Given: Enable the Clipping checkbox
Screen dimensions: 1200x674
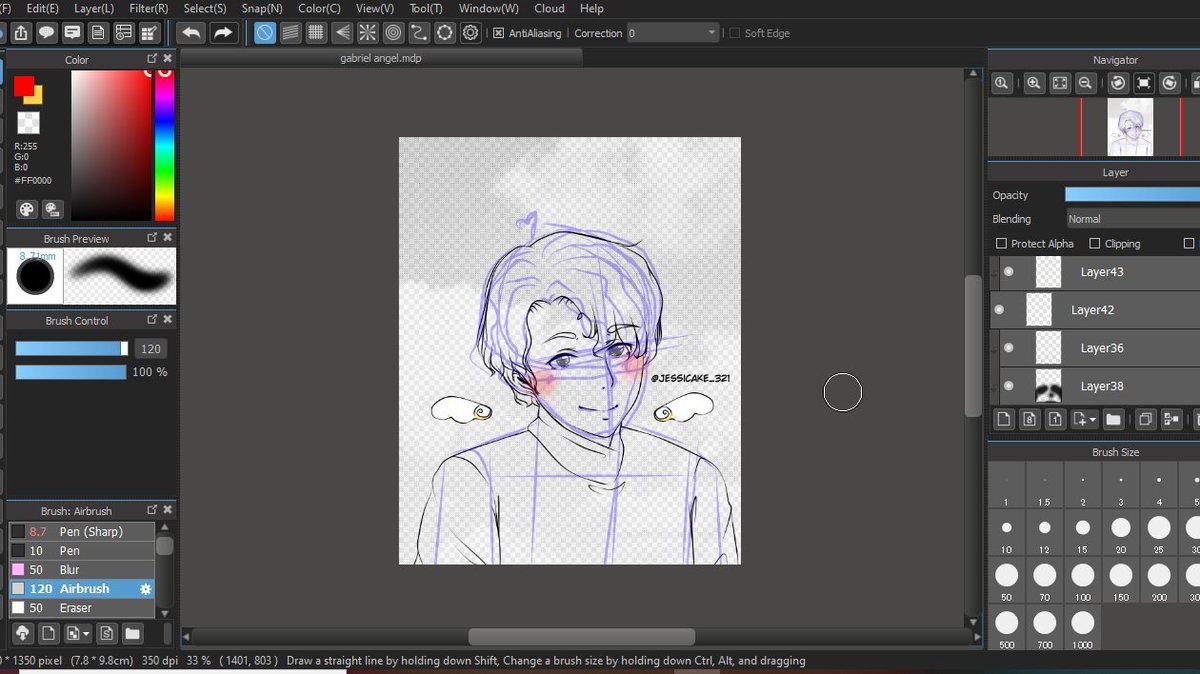Looking at the screenshot, I should pyautogui.click(x=1095, y=244).
